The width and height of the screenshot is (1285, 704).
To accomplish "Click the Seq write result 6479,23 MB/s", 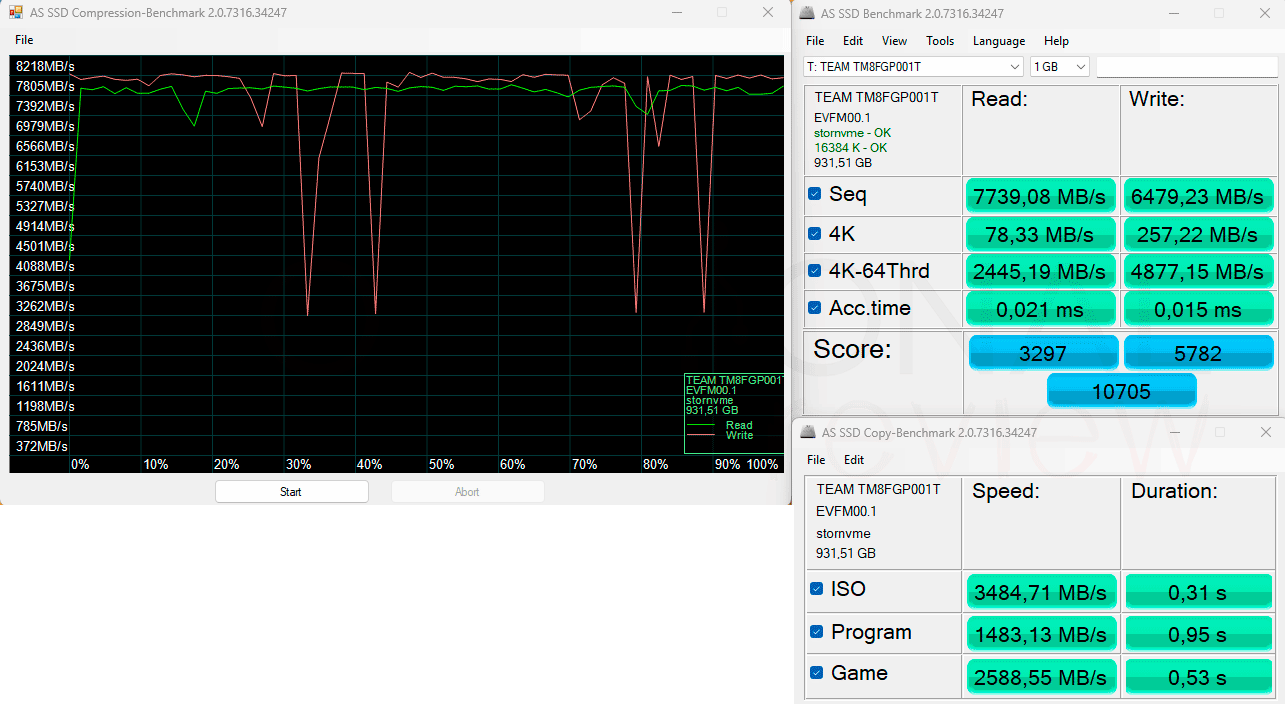I will pyautogui.click(x=1198, y=196).
